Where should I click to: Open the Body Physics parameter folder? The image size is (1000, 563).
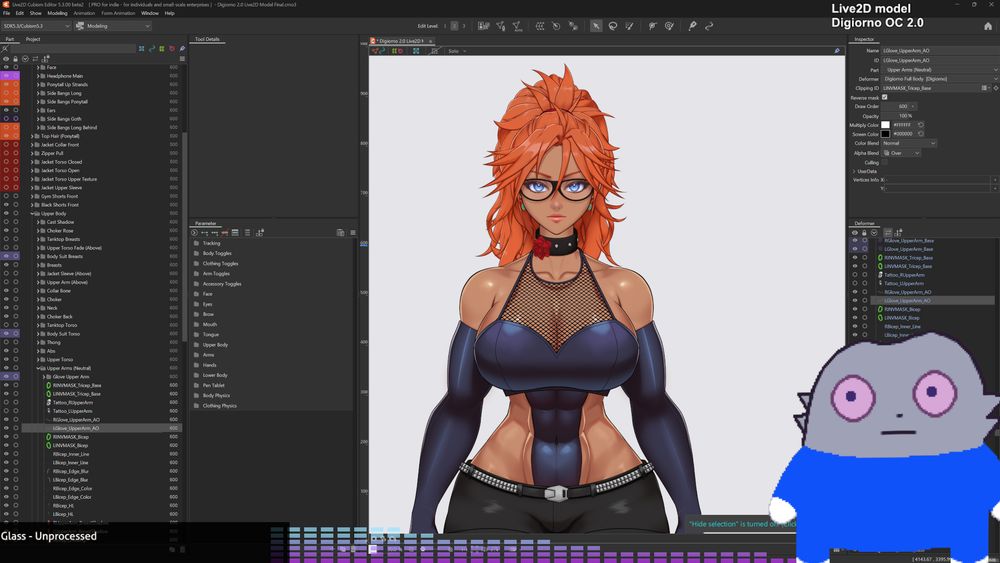coord(216,395)
